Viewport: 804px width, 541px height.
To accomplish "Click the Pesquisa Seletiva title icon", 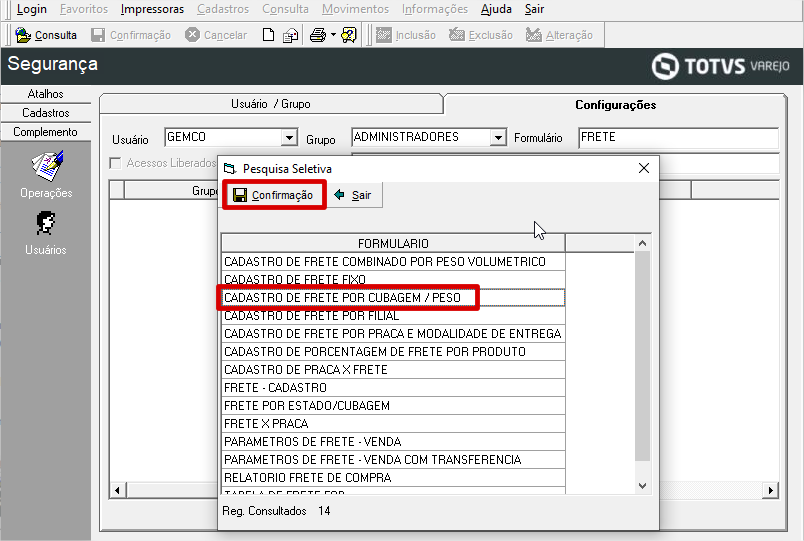I will [230, 168].
